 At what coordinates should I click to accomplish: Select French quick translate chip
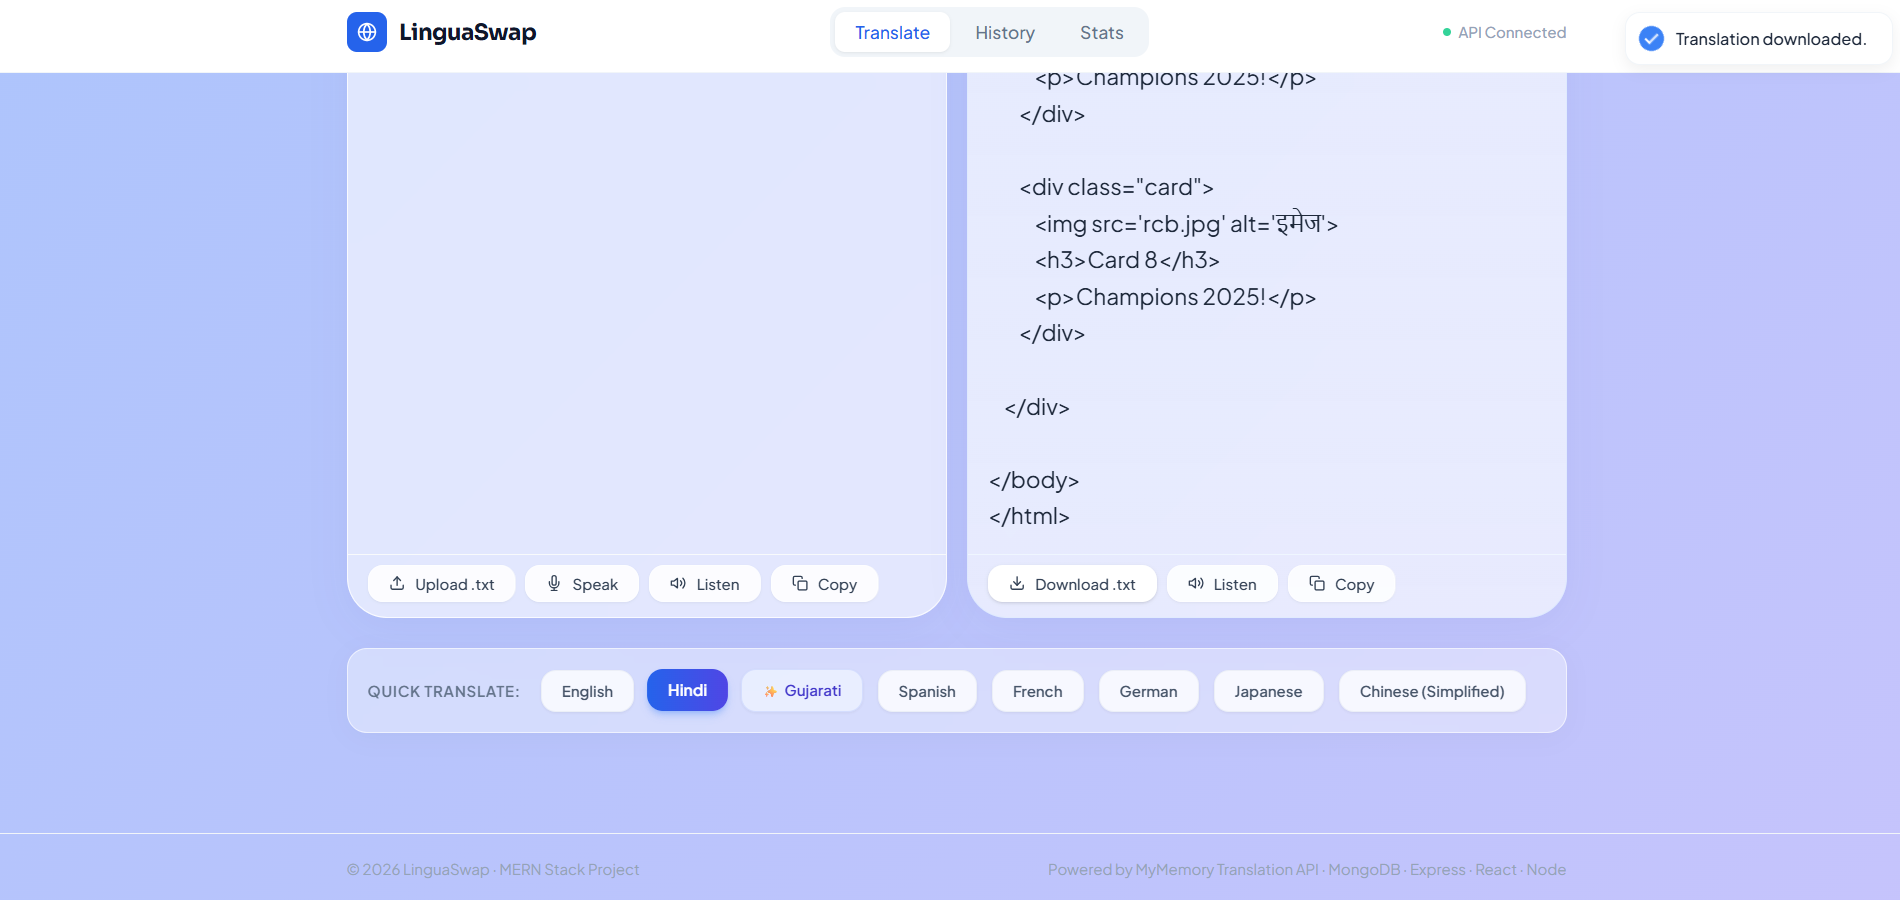coord(1037,691)
